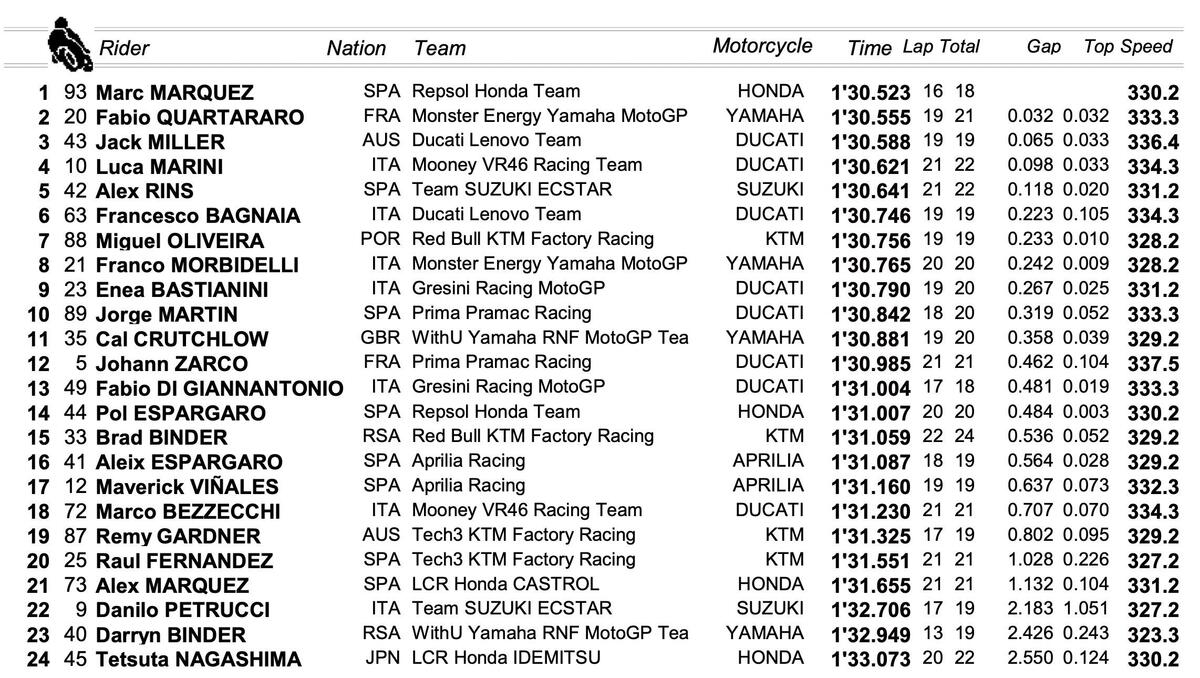
Task: Click the Lap Total column header
Action: click(940, 47)
